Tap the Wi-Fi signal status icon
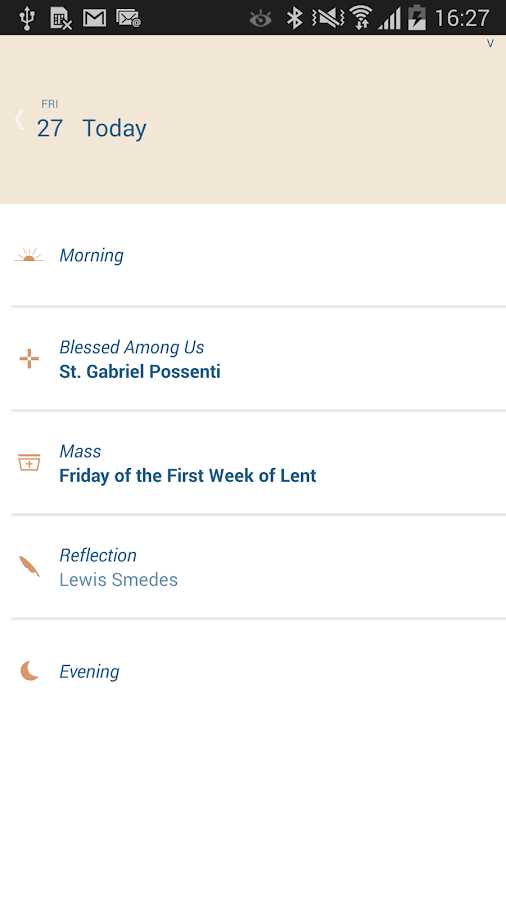This screenshot has width=506, height=900. pyautogui.click(x=361, y=18)
